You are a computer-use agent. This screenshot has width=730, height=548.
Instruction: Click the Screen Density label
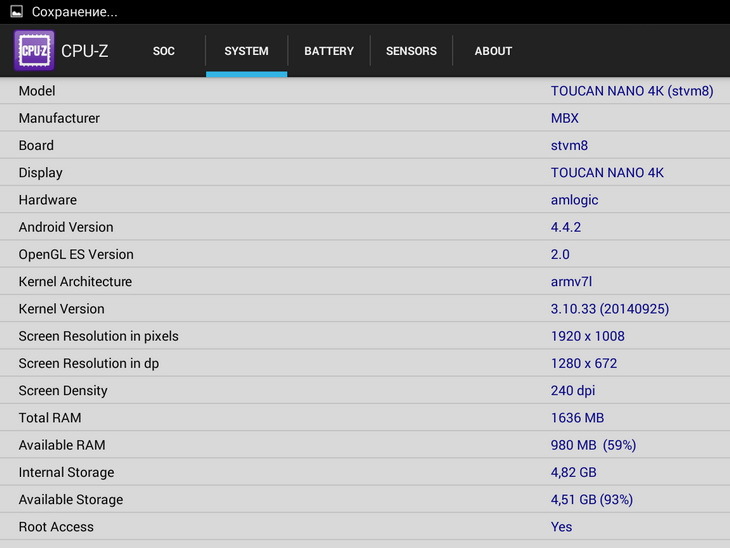tap(63, 391)
